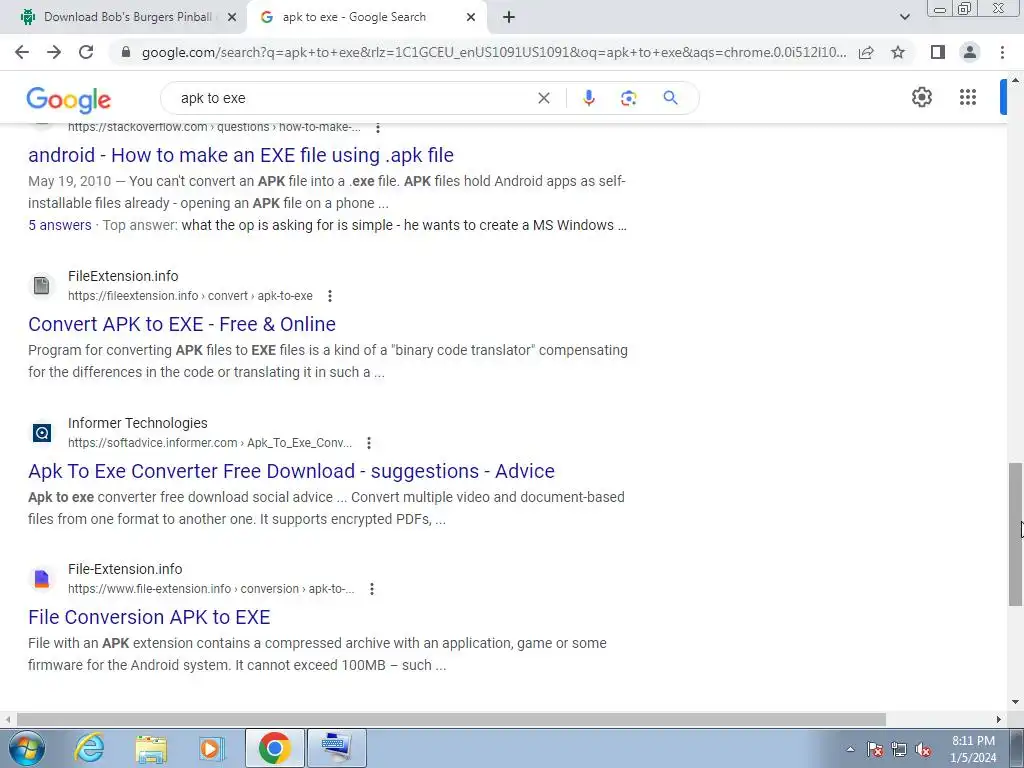Open Apk To Exe Converter Free Download result
This screenshot has width=1024, height=768.
click(291, 472)
